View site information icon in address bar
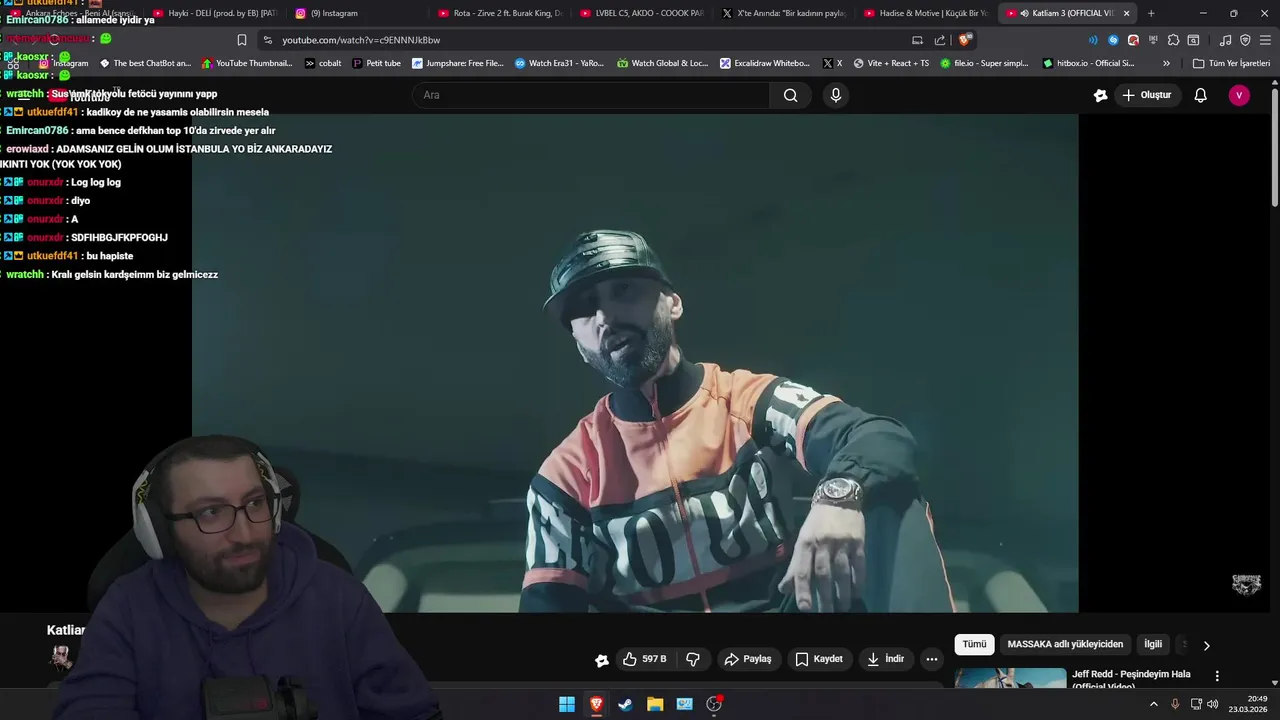Screen dimensions: 1280x720 [x=267, y=40]
